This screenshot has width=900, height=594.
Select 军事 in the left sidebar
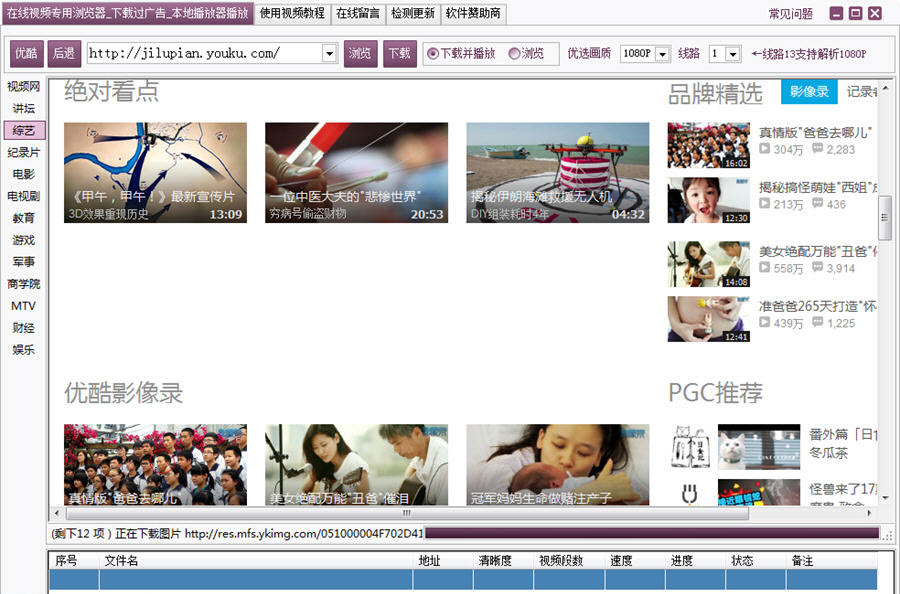[24, 262]
